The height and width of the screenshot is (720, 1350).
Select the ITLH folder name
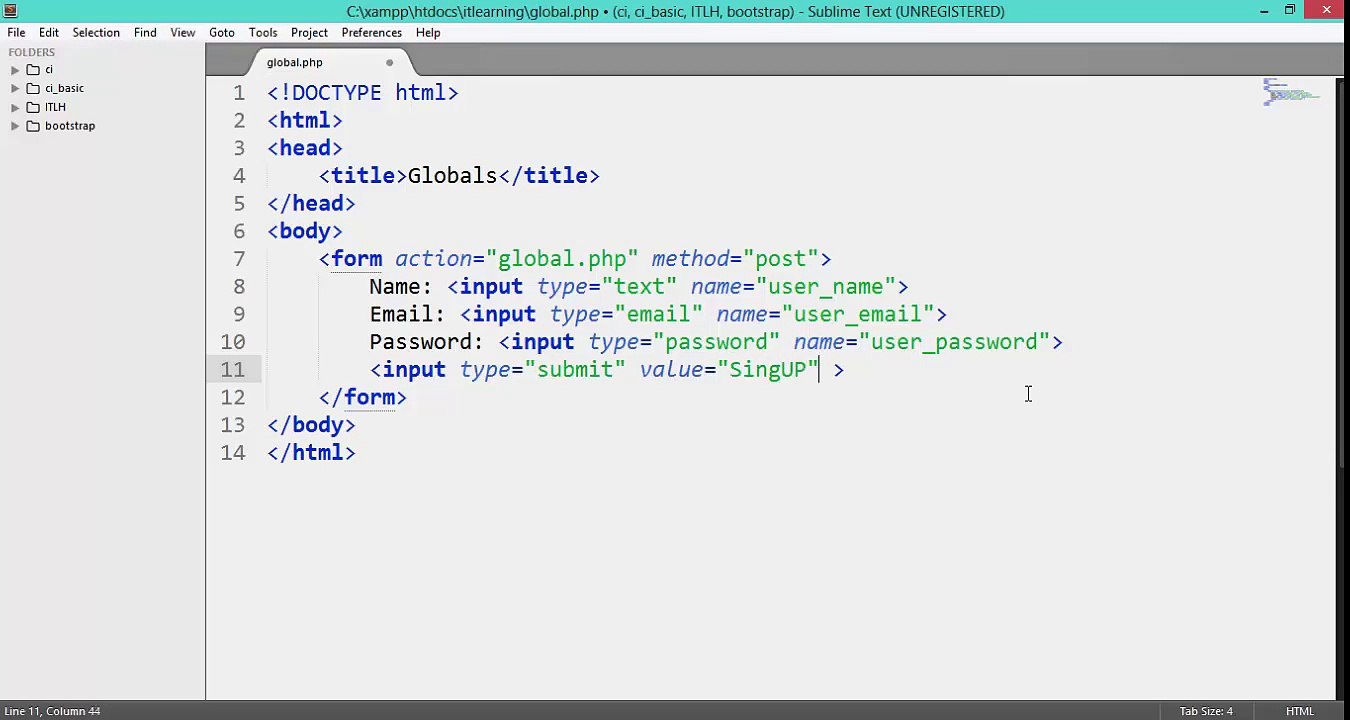click(x=55, y=107)
